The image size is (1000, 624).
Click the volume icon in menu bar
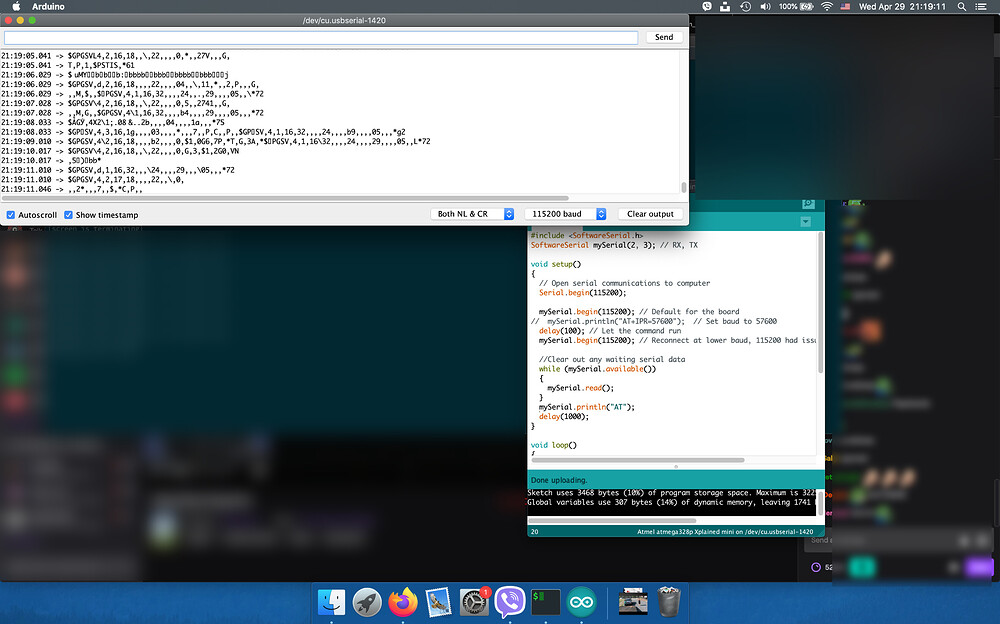point(765,6)
